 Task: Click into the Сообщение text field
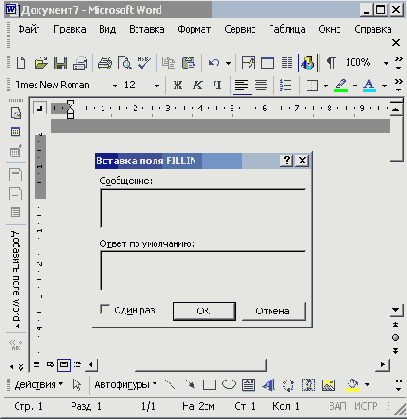tap(203, 208)
